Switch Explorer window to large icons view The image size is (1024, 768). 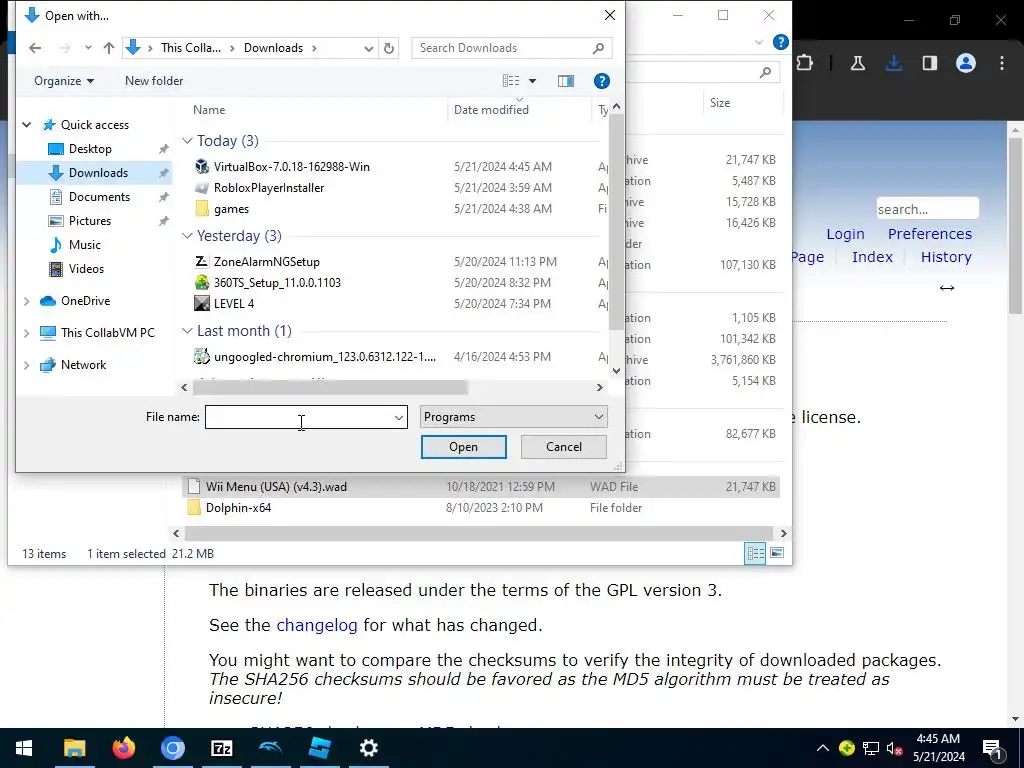pos(776,553)
